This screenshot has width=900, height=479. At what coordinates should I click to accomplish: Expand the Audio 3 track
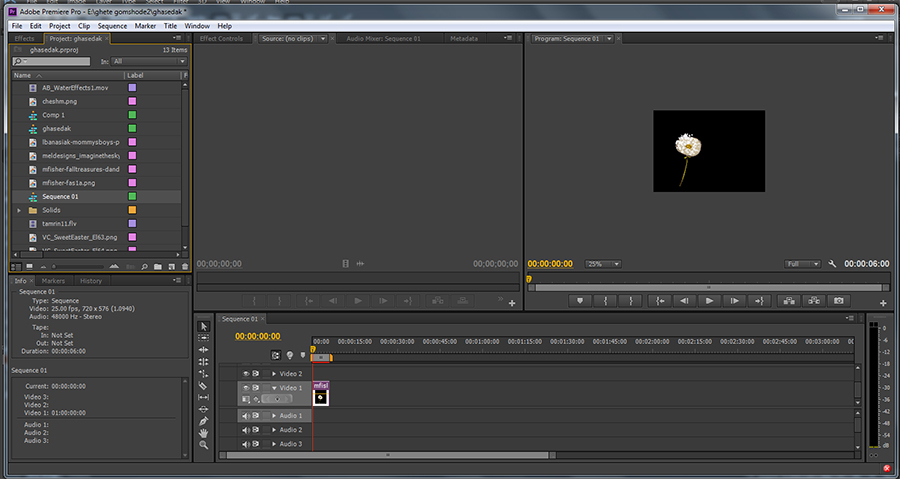(x=274, y=444)
